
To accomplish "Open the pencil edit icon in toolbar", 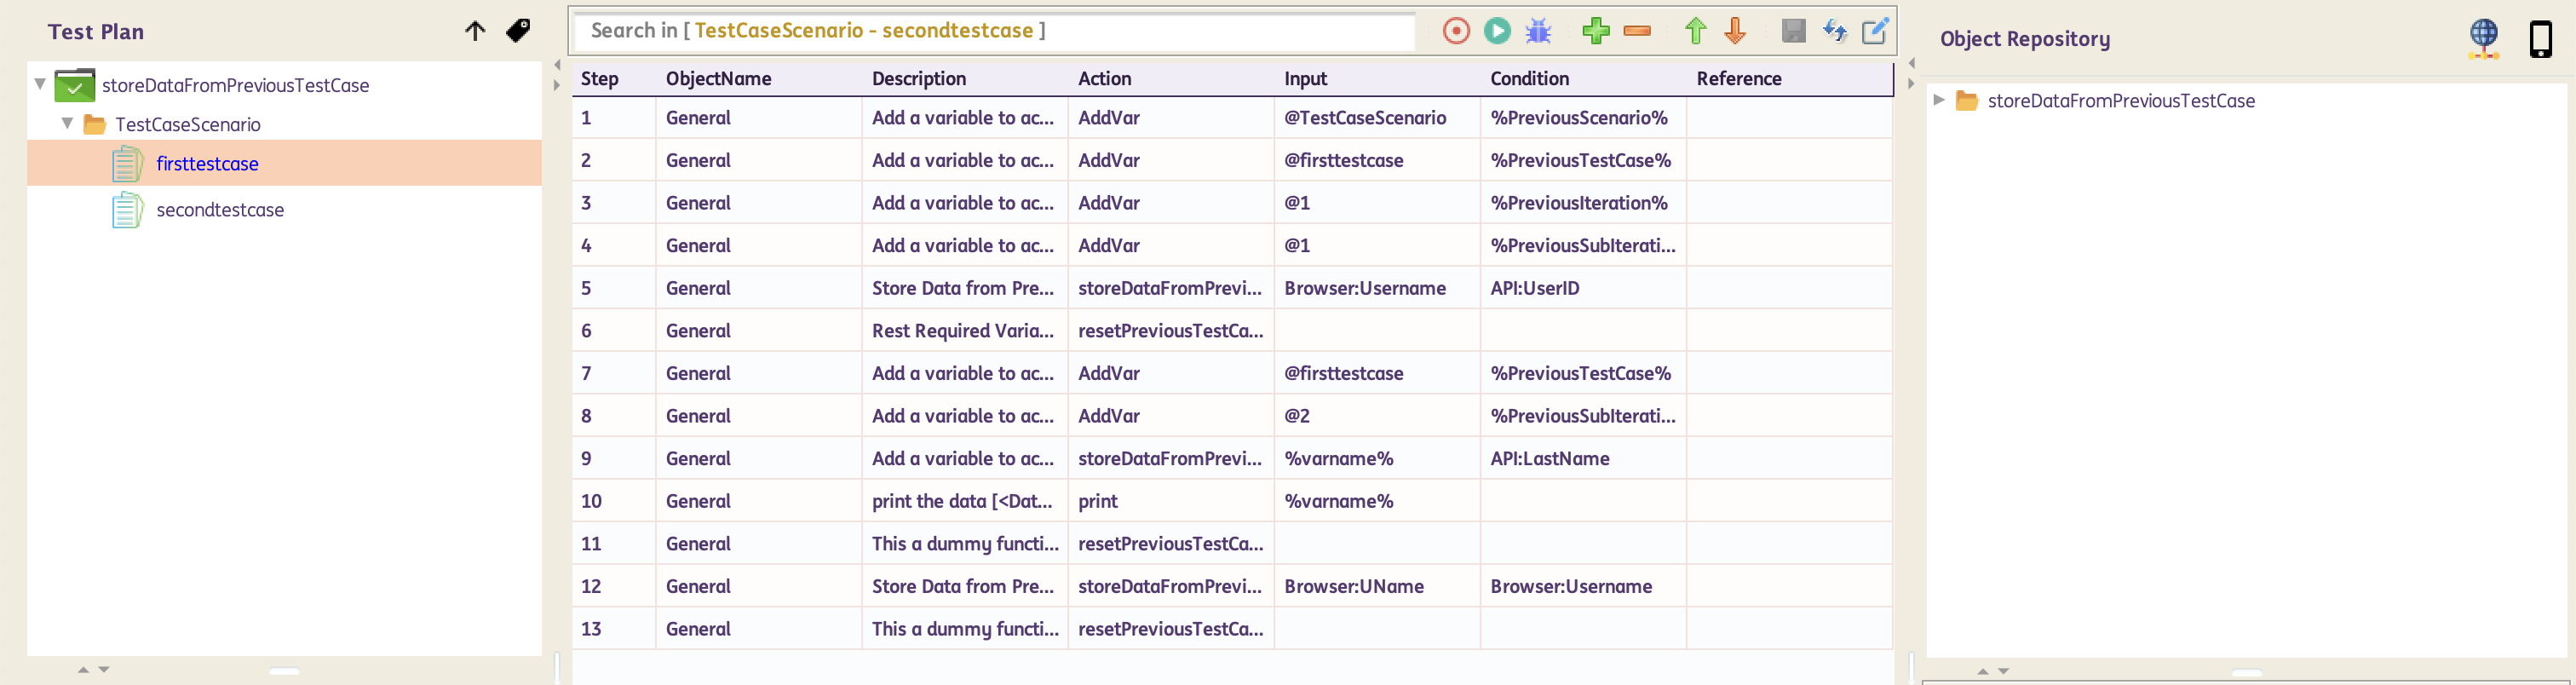I will pyautogui.click(x=1875, y=31).
